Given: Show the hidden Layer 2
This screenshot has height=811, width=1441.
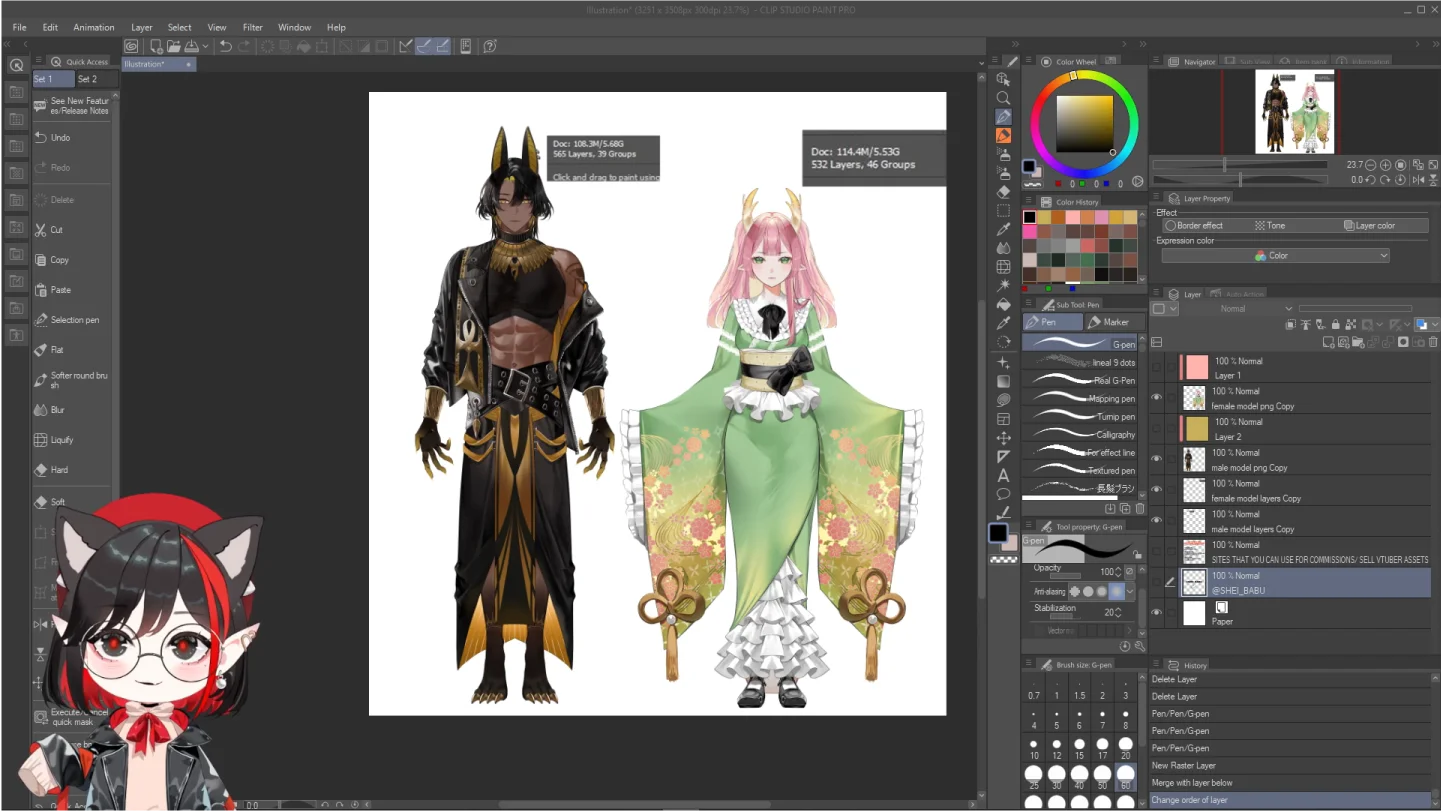Looking at the screenshot, I should (x=1157, y=429).
